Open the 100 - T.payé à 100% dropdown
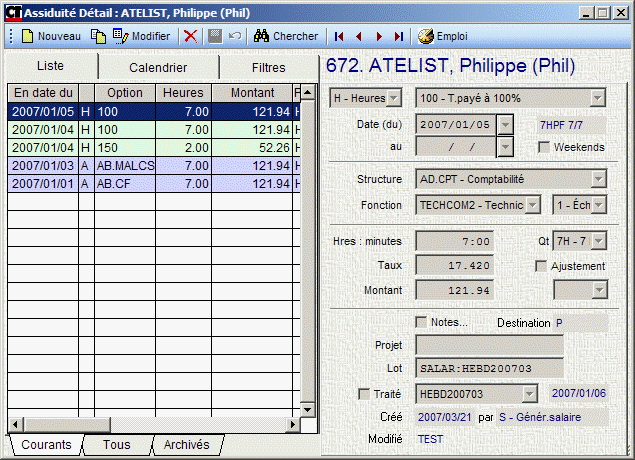 (598, 98)
